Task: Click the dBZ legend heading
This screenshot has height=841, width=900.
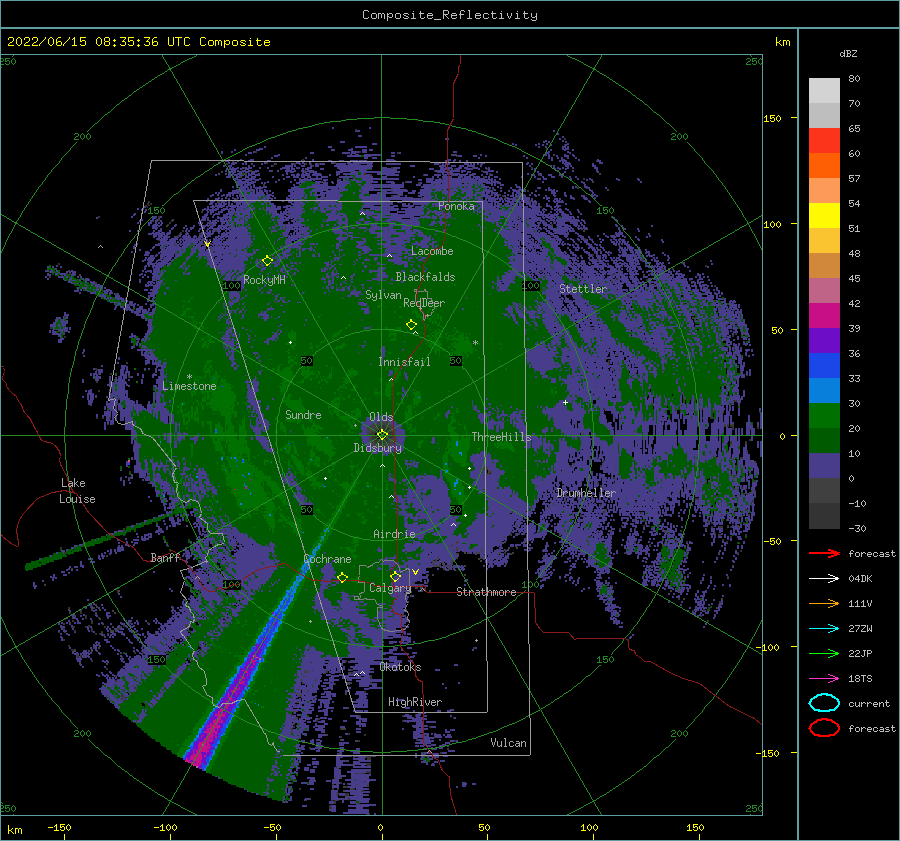Action: point(848,53)
